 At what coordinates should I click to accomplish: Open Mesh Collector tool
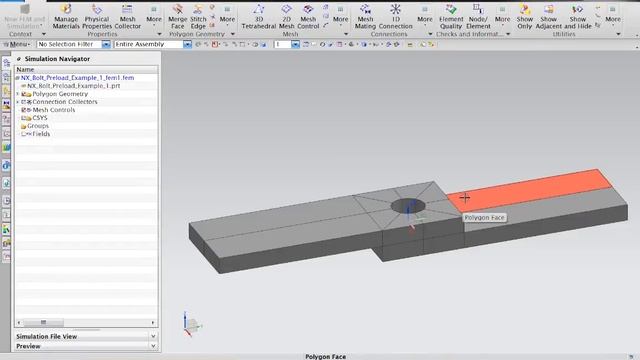click(x=127, y=16)
